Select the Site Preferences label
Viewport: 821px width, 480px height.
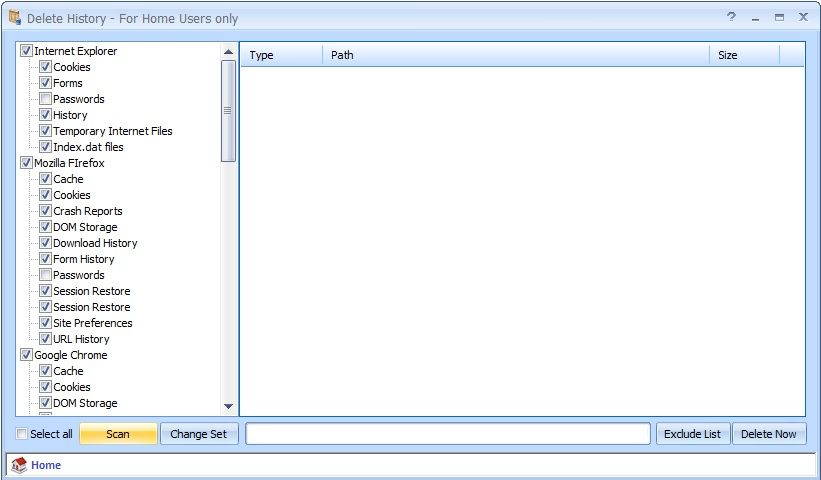[93, 323]
